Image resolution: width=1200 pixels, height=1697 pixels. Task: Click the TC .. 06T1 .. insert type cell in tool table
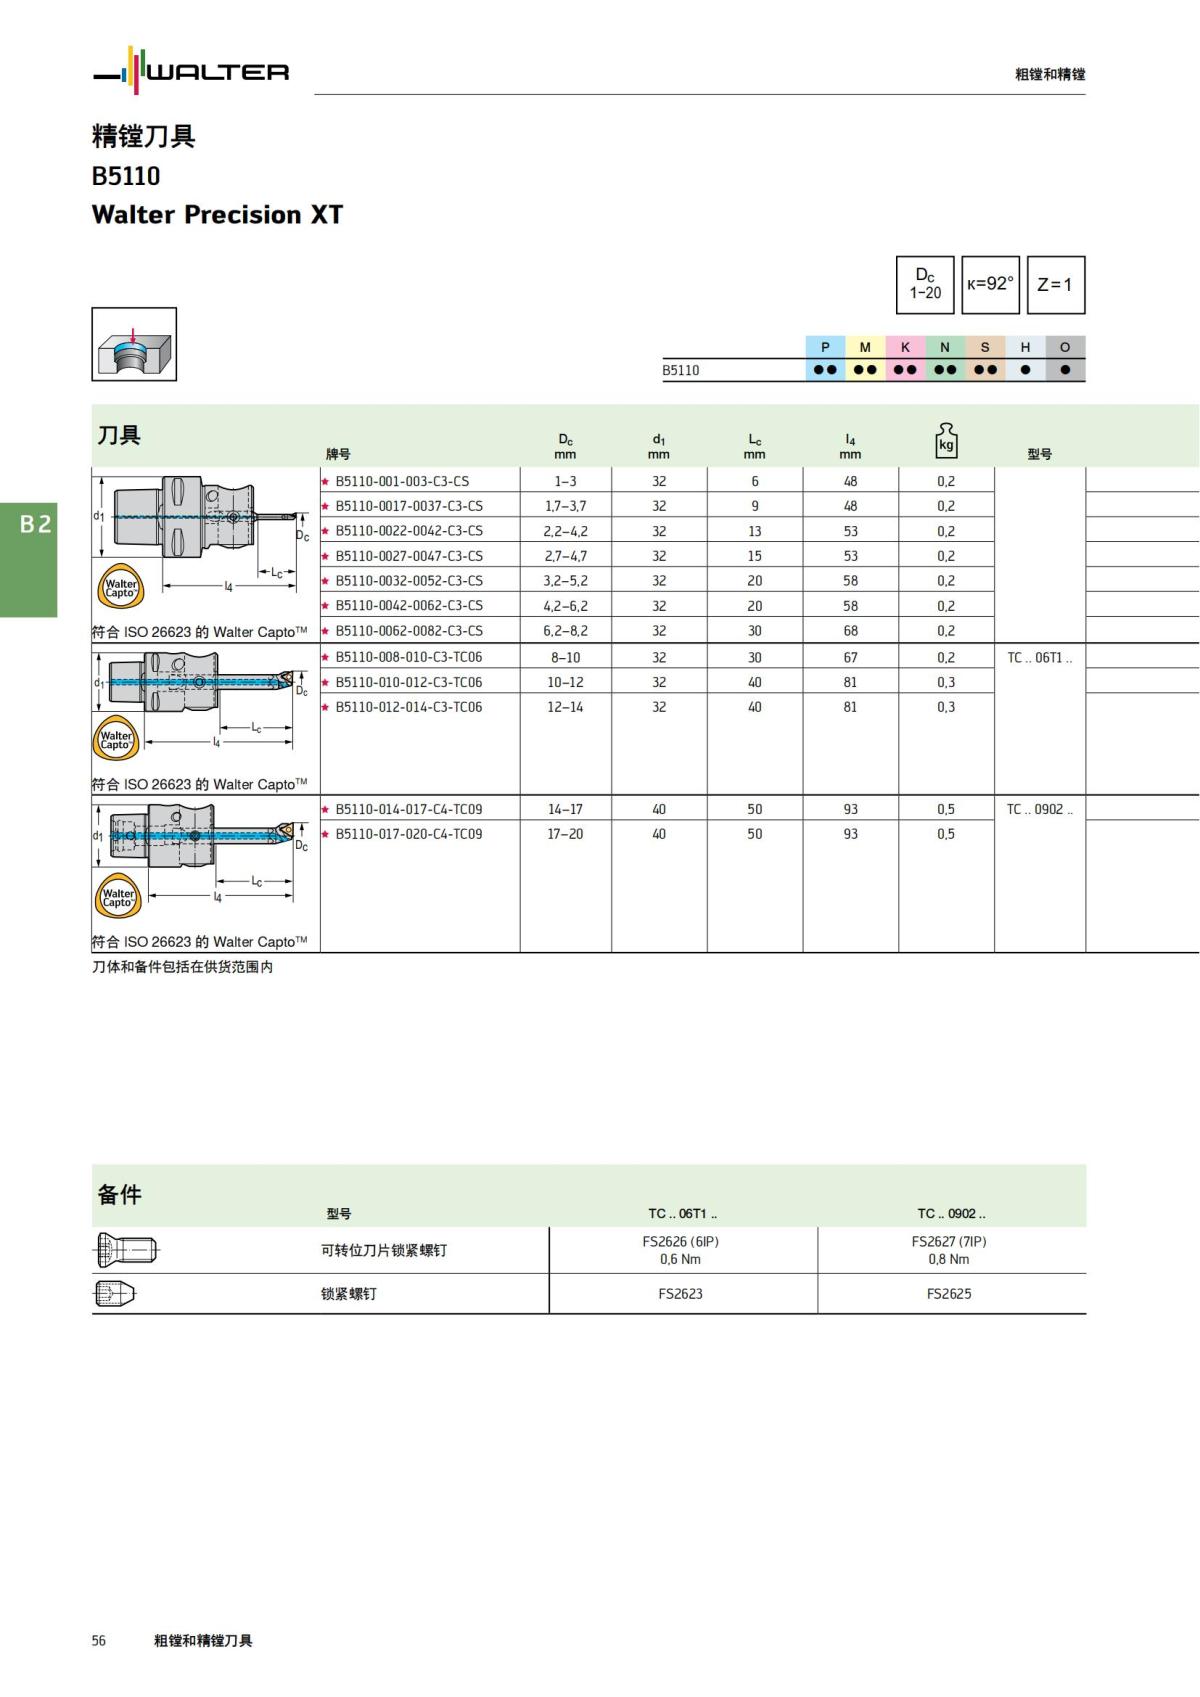1040,657
